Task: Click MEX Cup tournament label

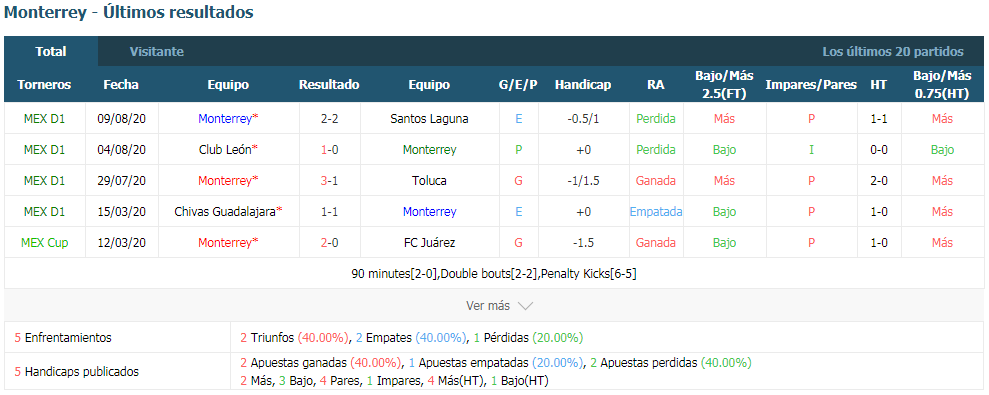Action: tap(44, 242)
